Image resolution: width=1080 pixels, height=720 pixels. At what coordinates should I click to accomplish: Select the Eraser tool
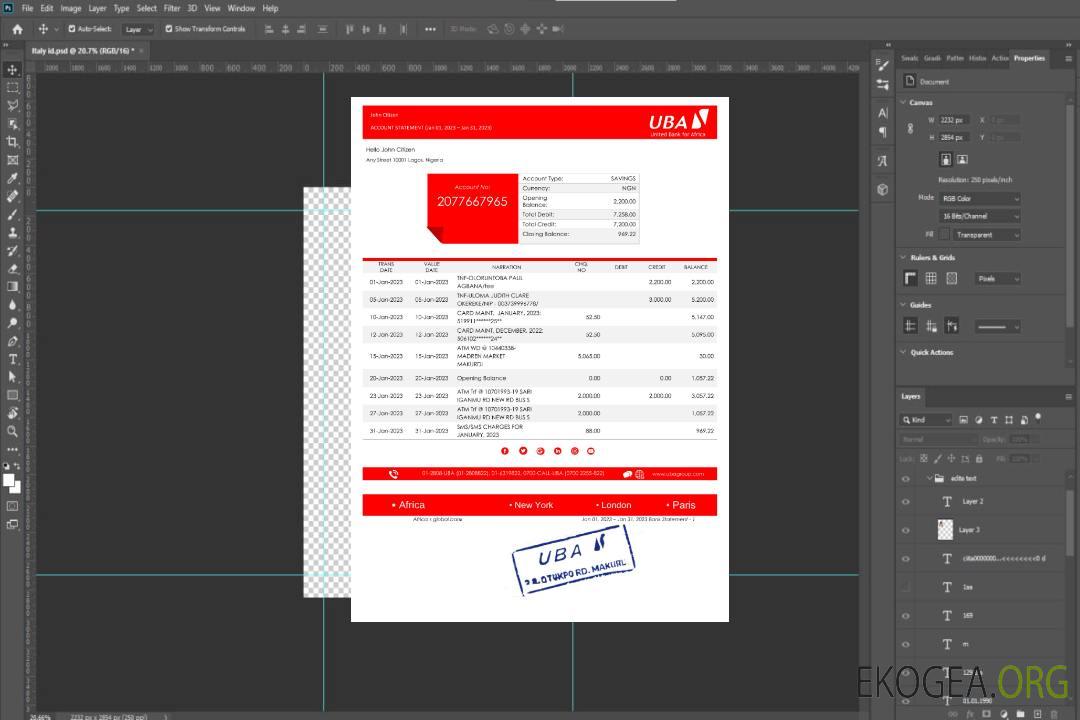point(12,269)
